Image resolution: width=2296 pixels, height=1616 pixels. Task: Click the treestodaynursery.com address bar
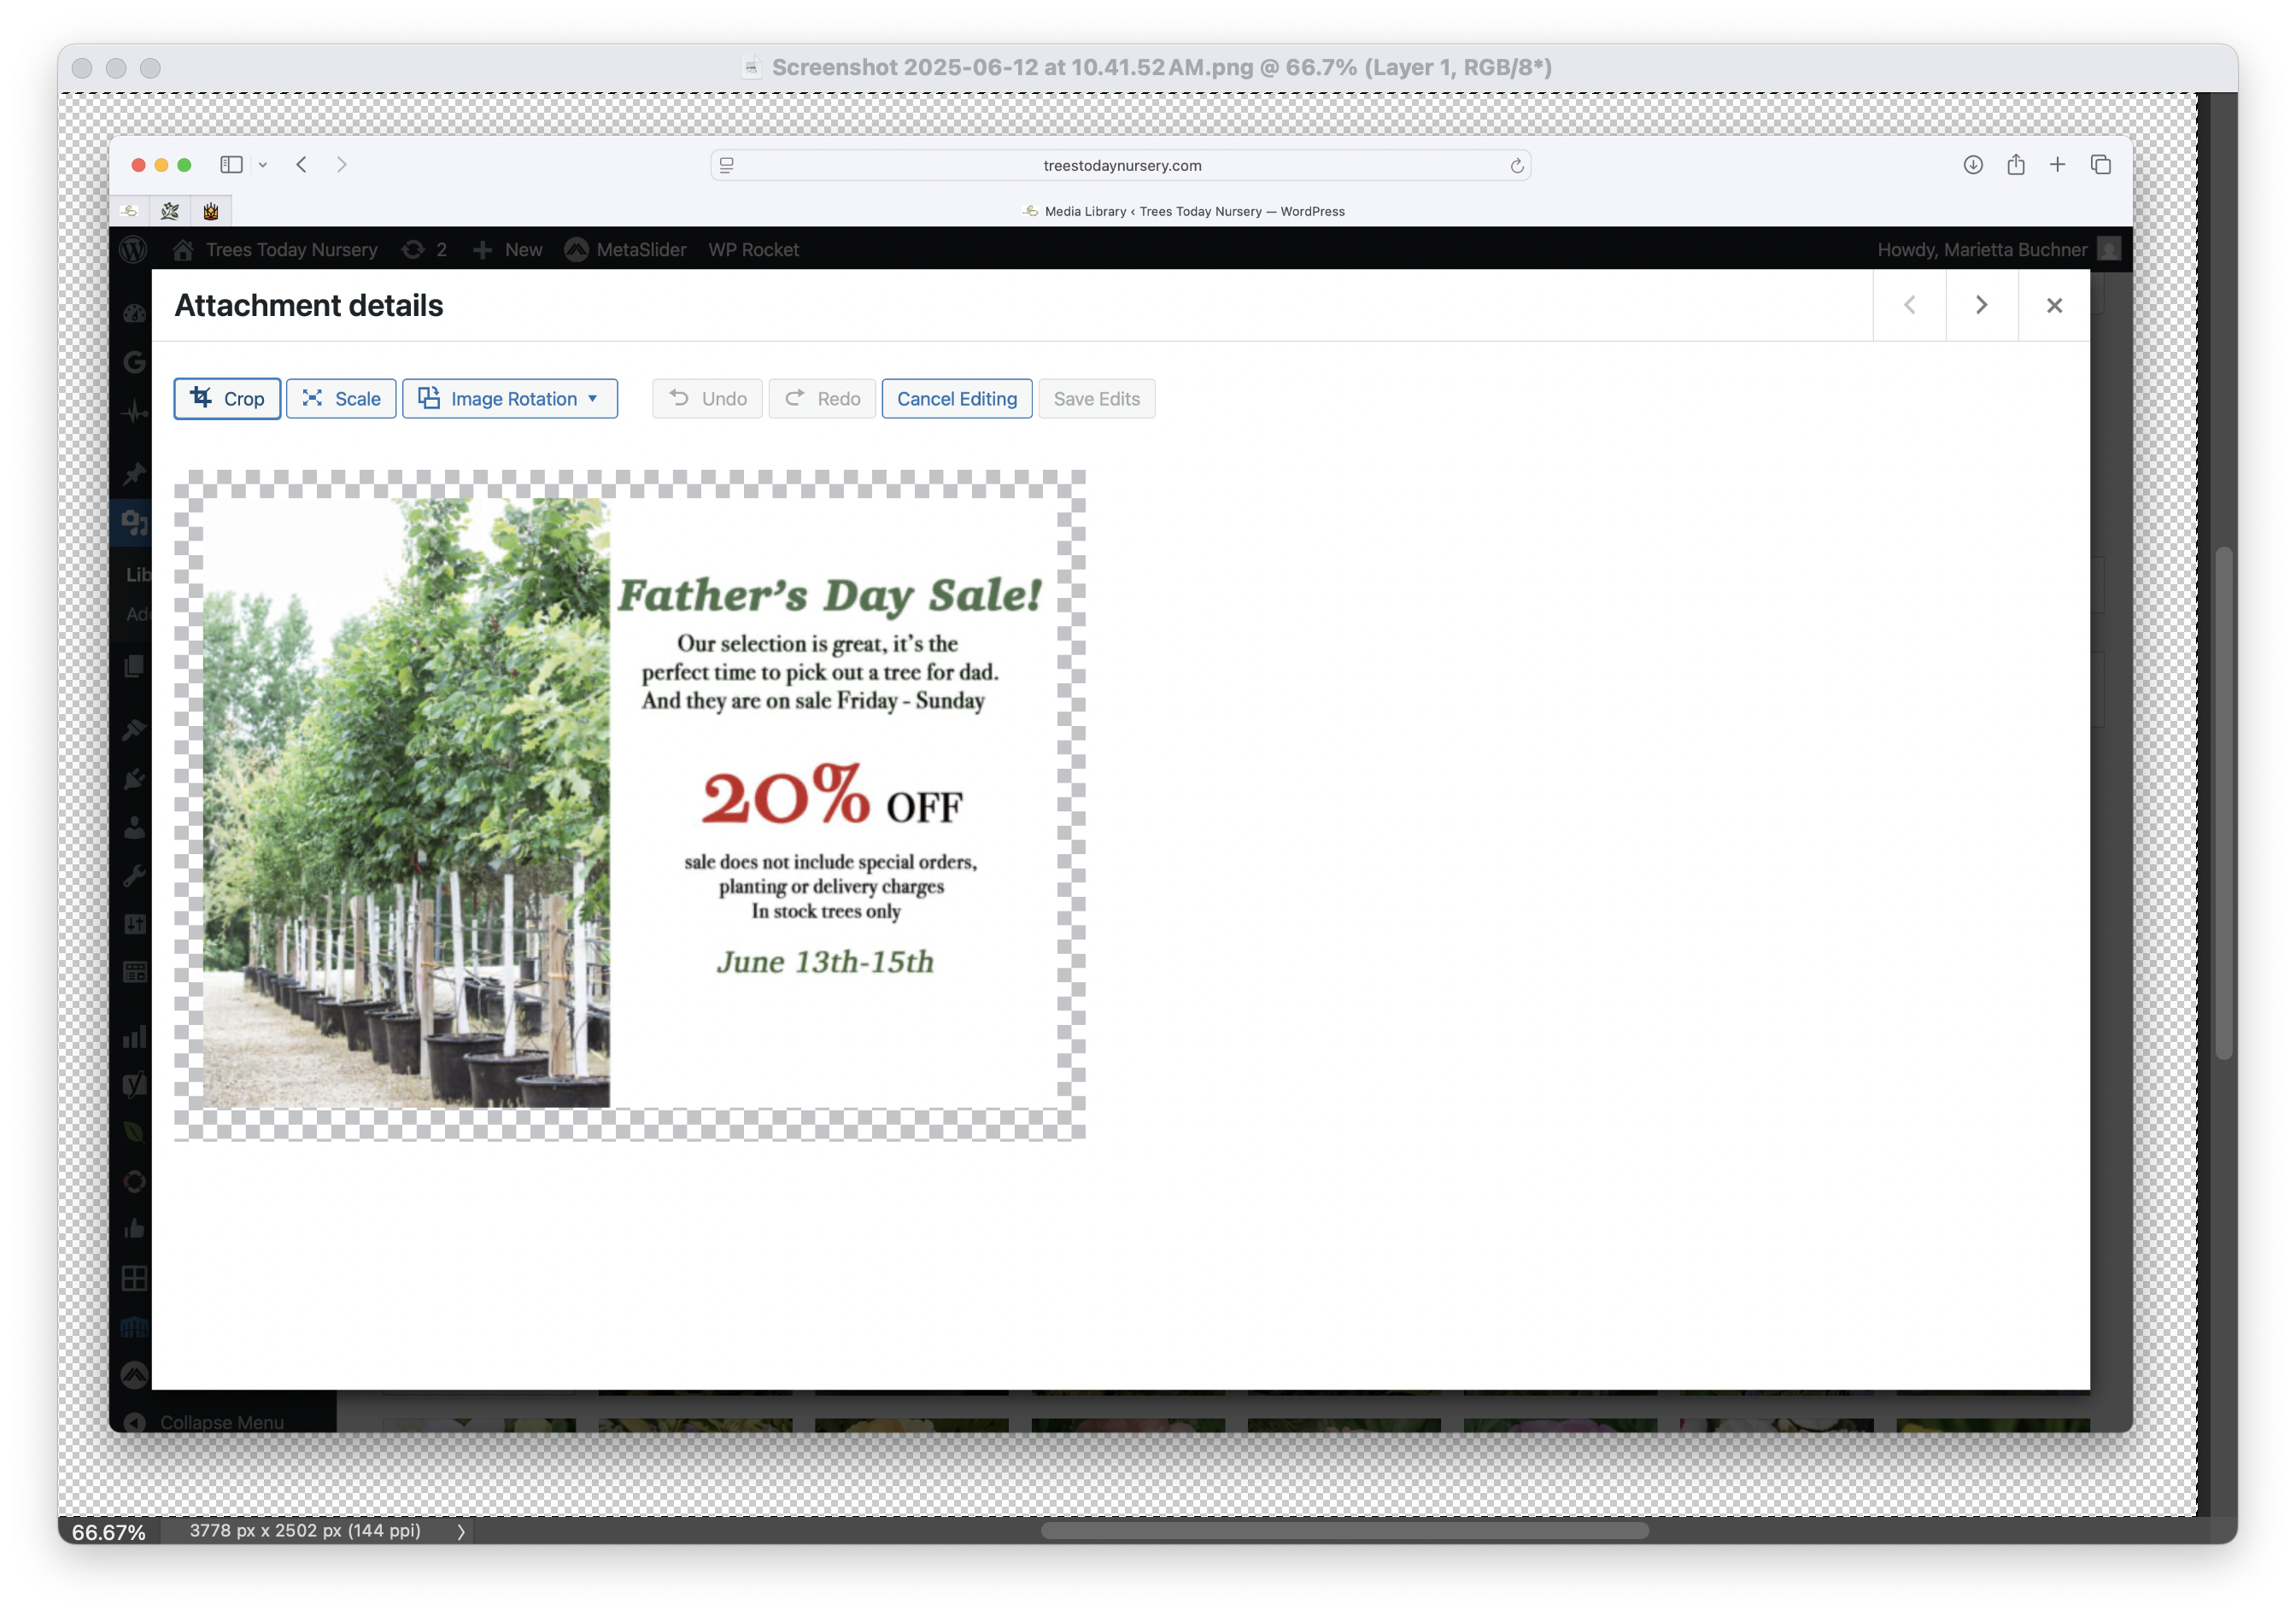pos(1121,165)
